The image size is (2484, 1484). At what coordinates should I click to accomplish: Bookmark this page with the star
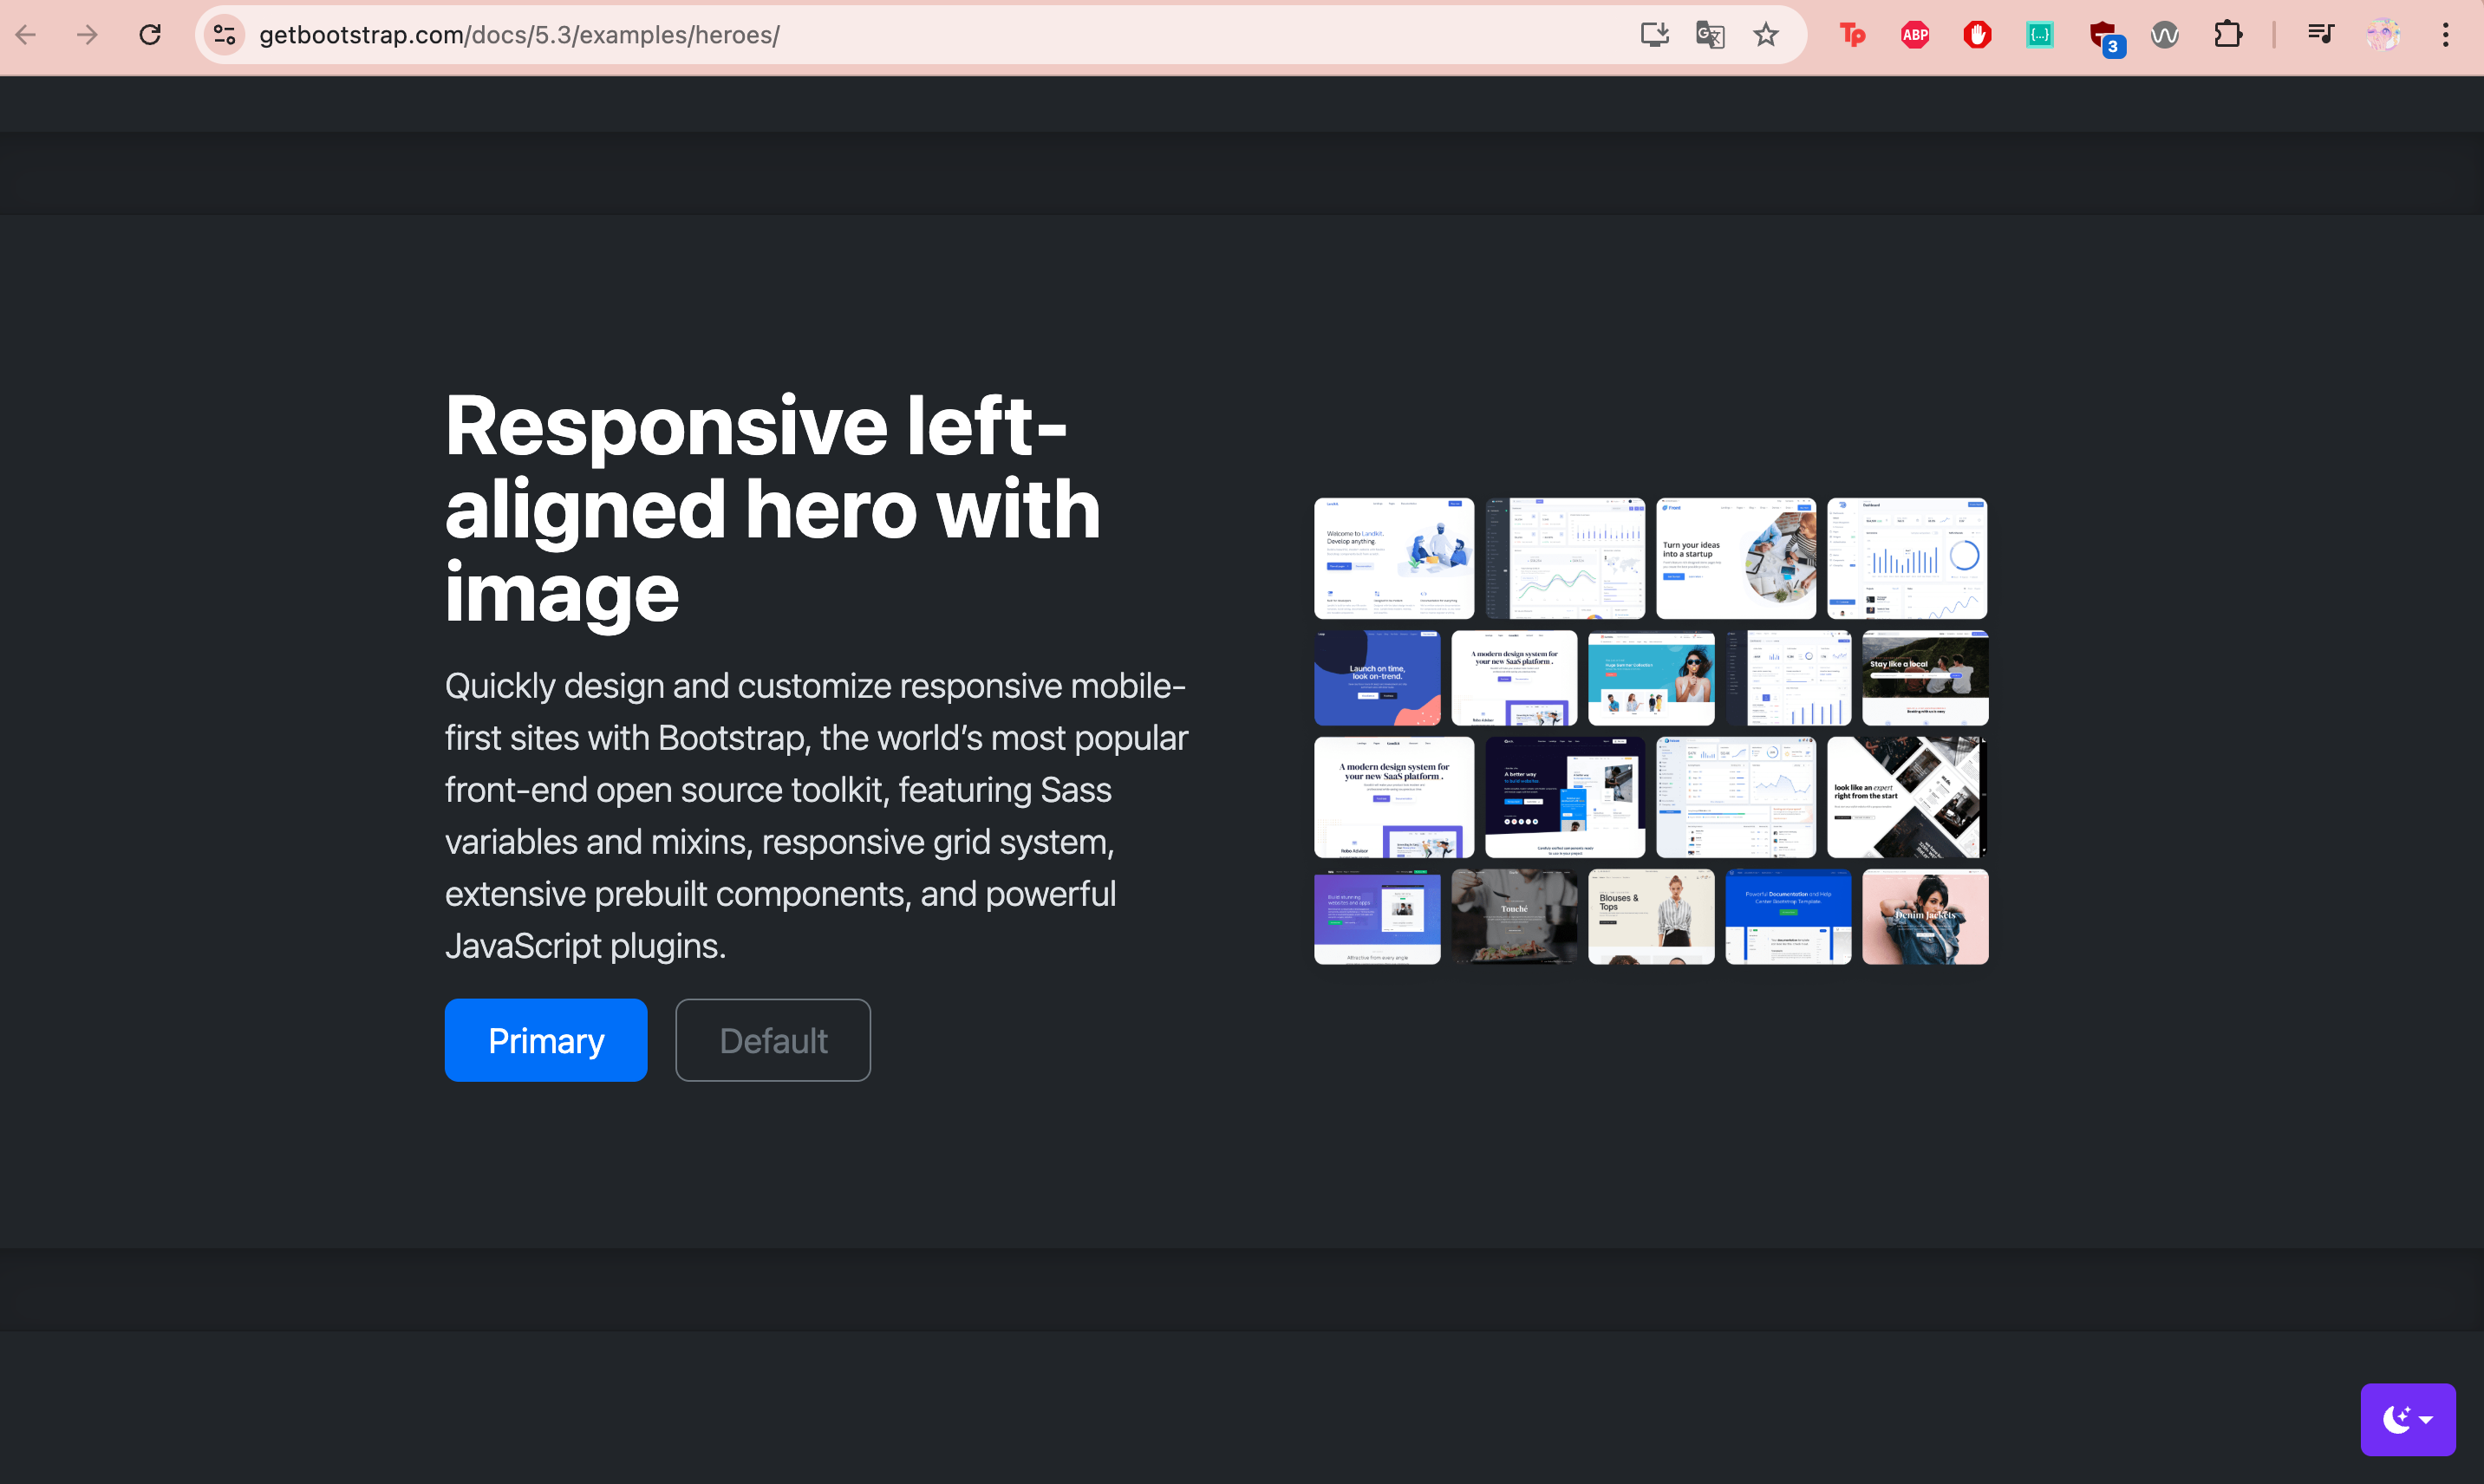point(1766,35)
